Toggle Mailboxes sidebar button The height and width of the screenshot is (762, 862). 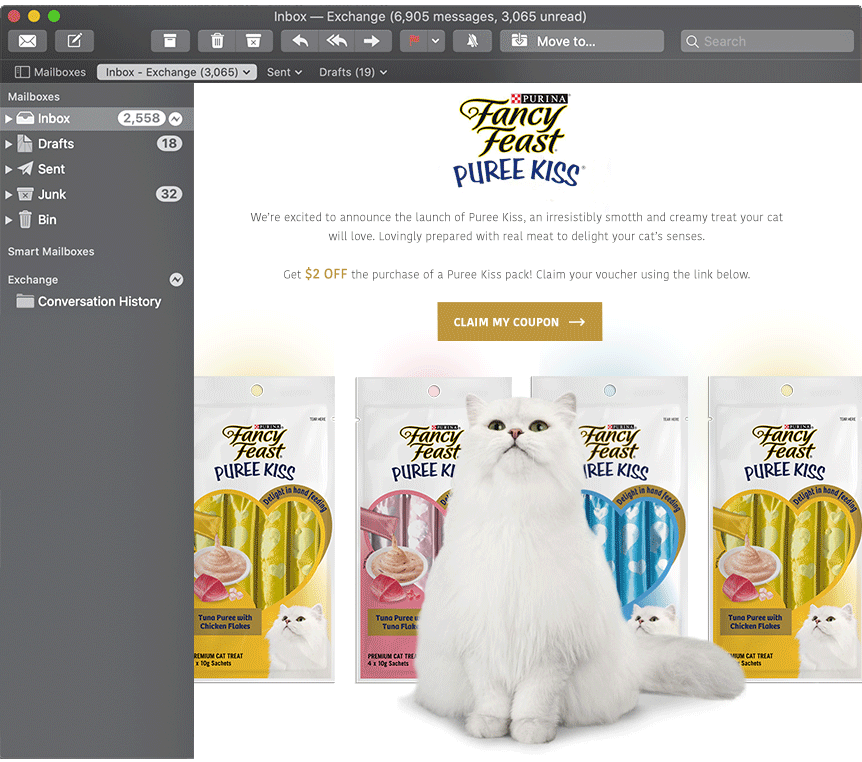(x=50, y=72)
